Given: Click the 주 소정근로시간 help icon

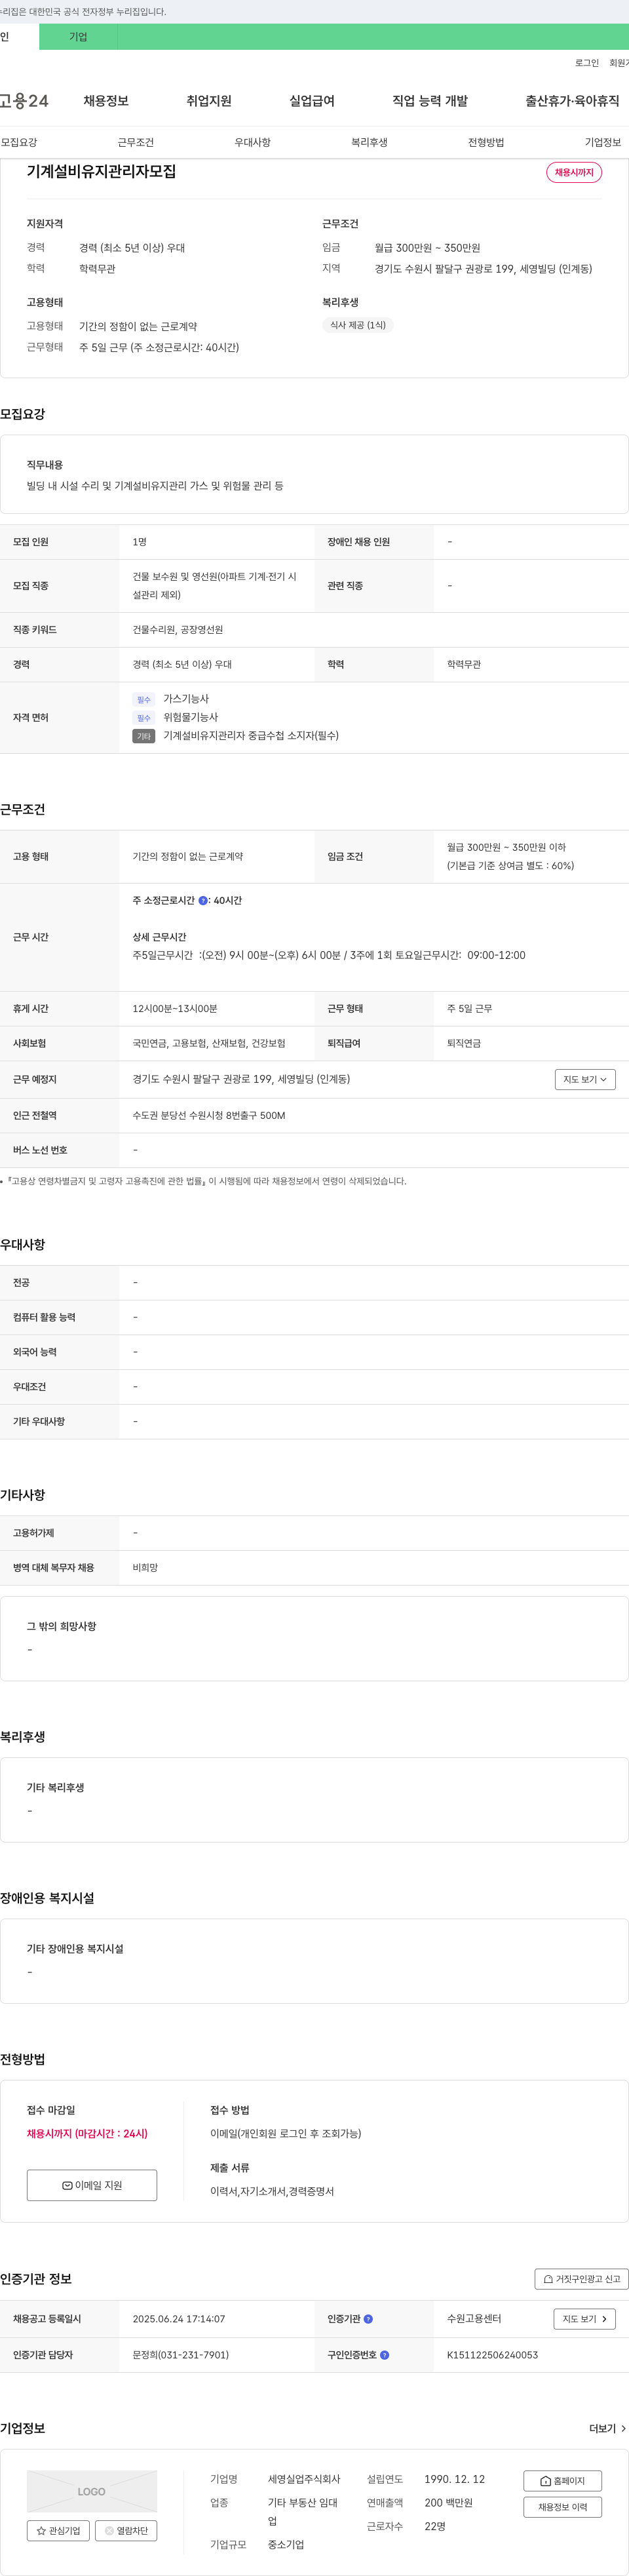Looking at the screenshot, I should (203, 901).
